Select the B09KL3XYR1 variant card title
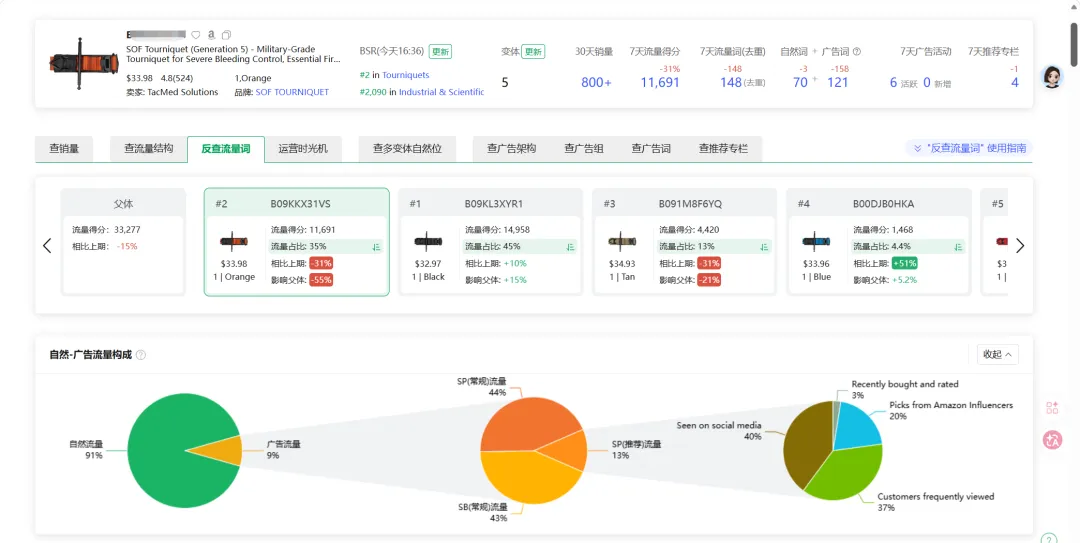This screenshot has width=1080, height=543. click(493, 204)
